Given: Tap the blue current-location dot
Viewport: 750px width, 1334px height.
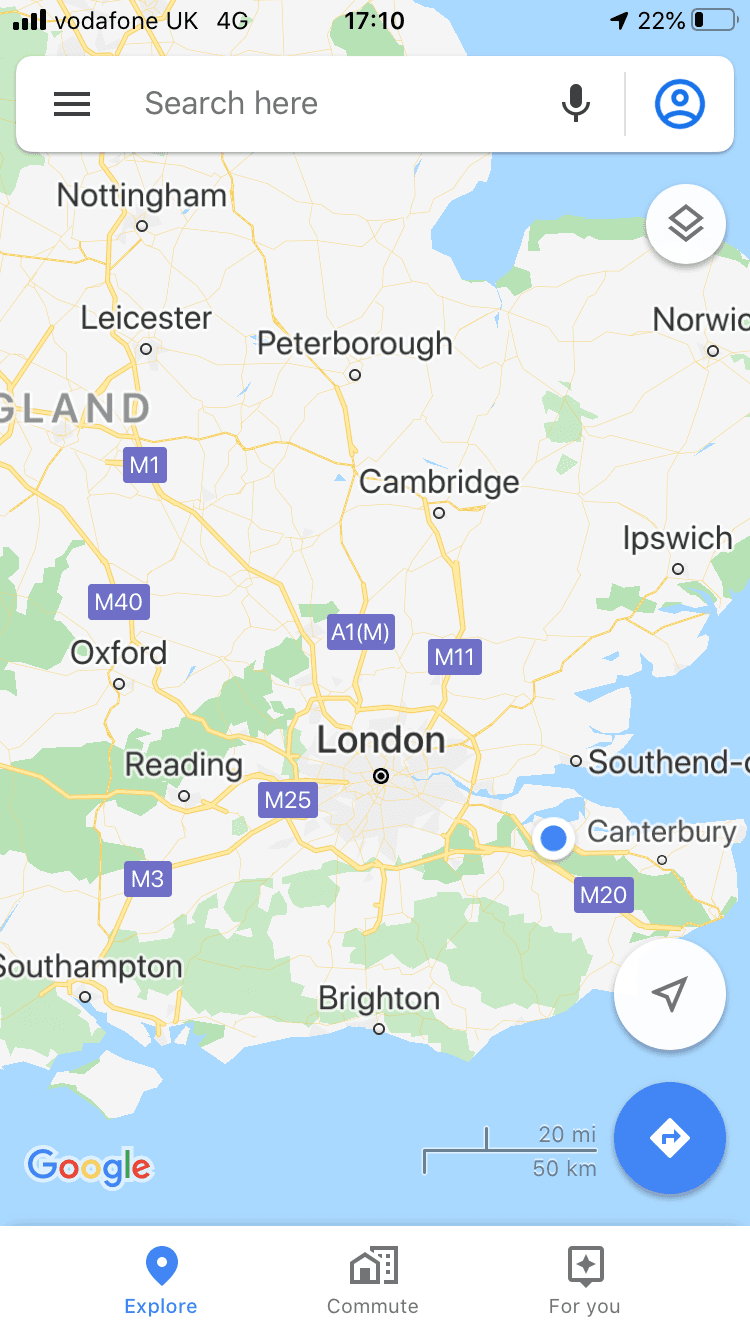Looking at the screenshot, I should click(x=553, y=838).
